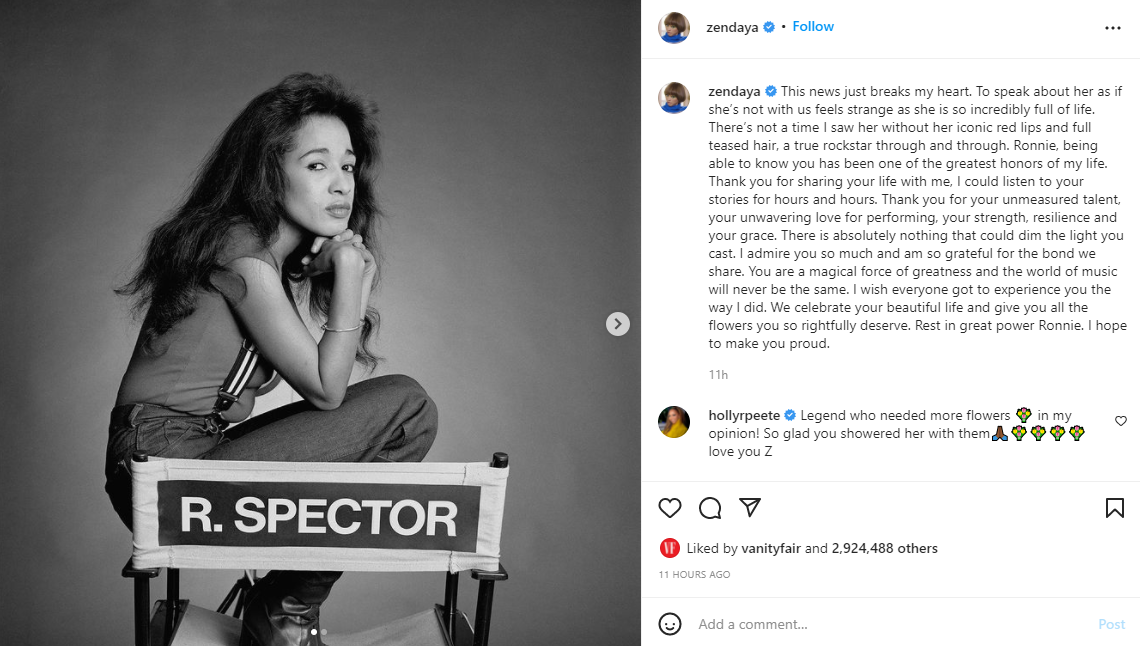Like hollyrpeete's comment with small heart

click(x=1120, y=421)
